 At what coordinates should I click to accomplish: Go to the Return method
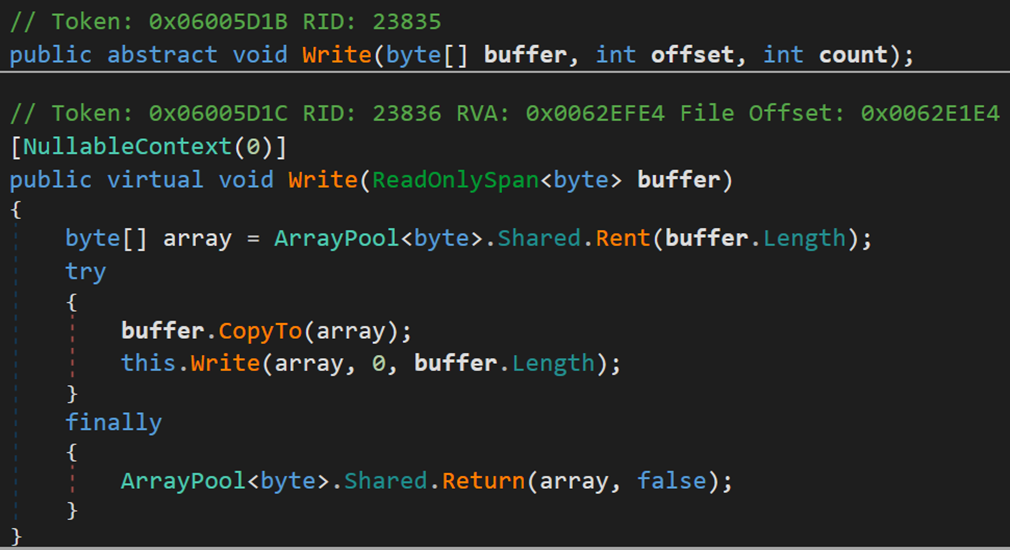pyautogui.click(x=484, y=481)
